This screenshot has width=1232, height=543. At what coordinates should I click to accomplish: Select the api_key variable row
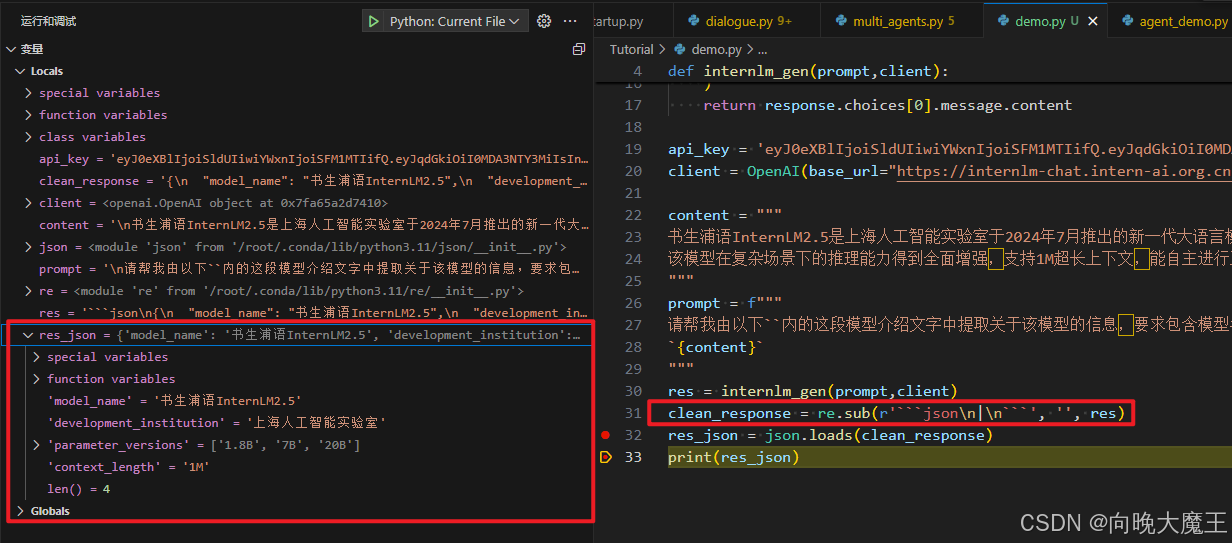[x=297, y=159]
